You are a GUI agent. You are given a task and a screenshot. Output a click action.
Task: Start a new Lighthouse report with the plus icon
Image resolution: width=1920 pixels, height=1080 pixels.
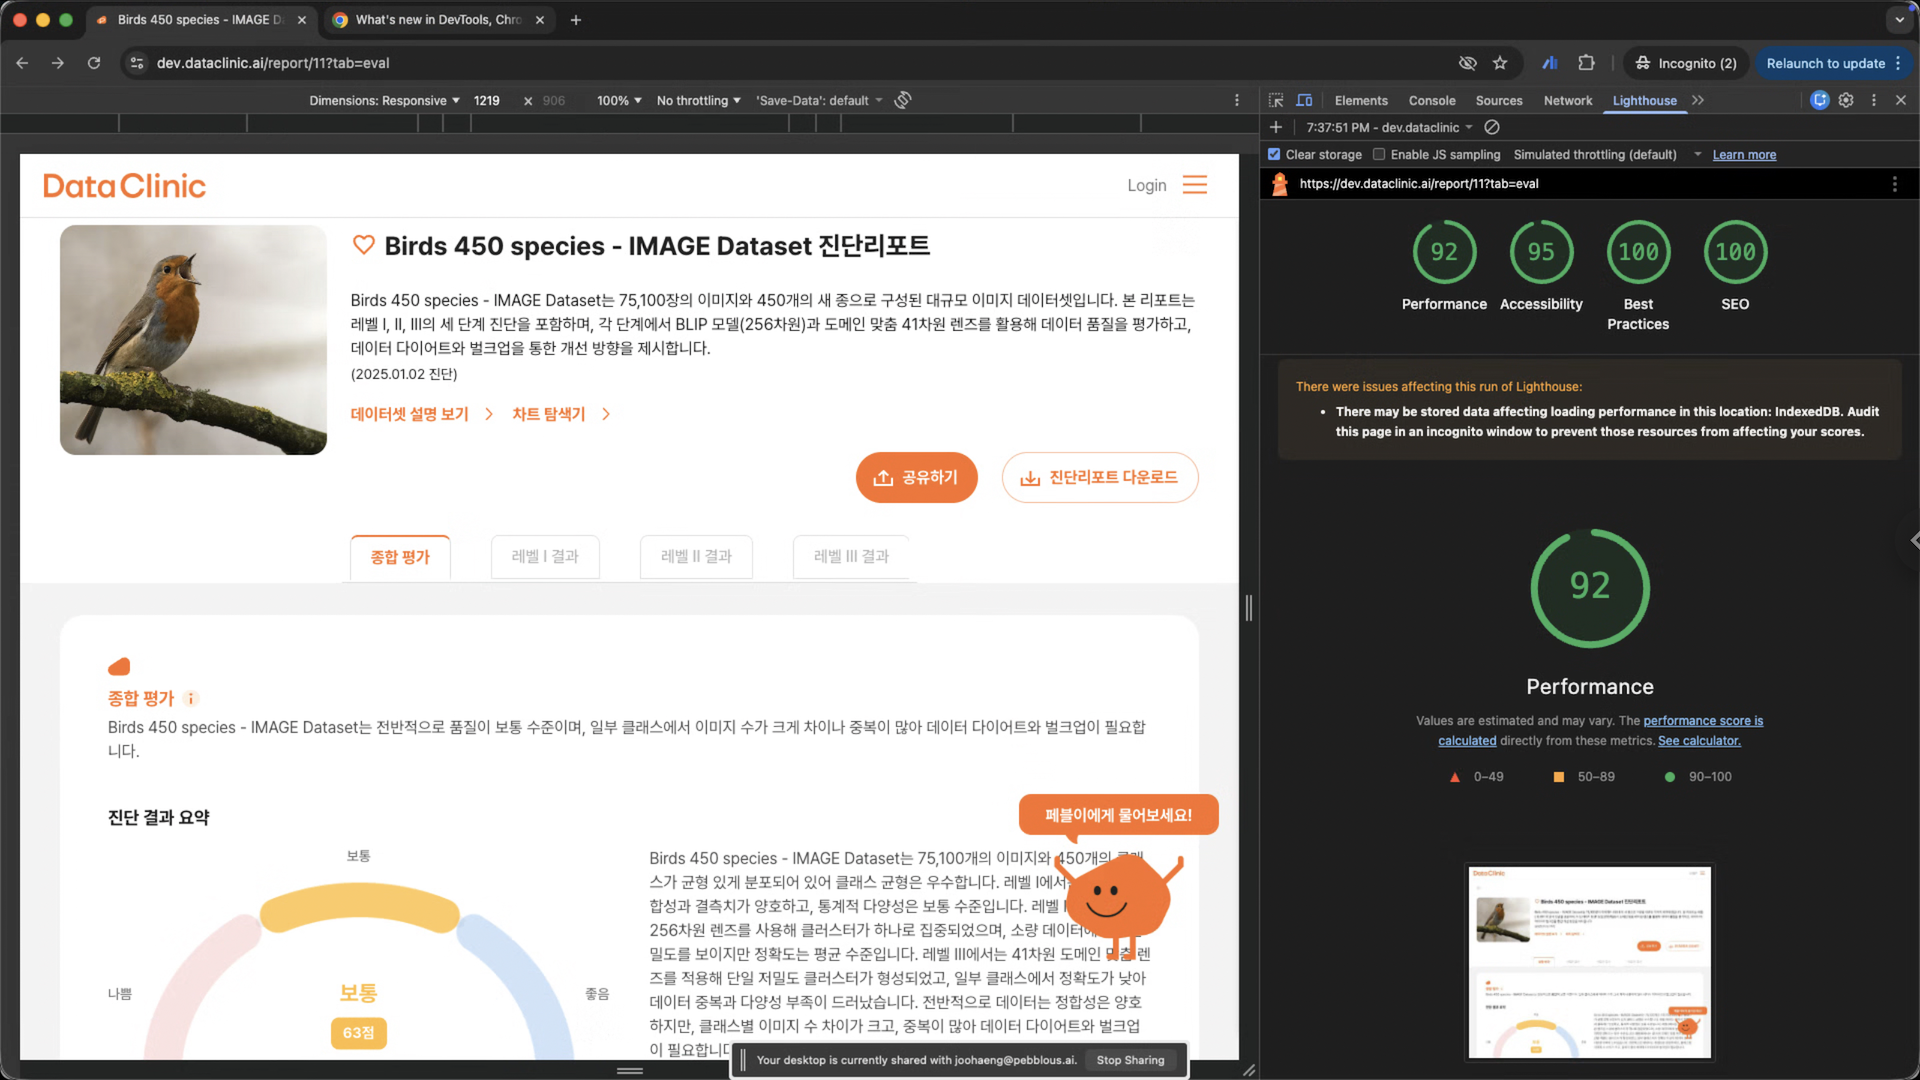[x=1276, y=127]
